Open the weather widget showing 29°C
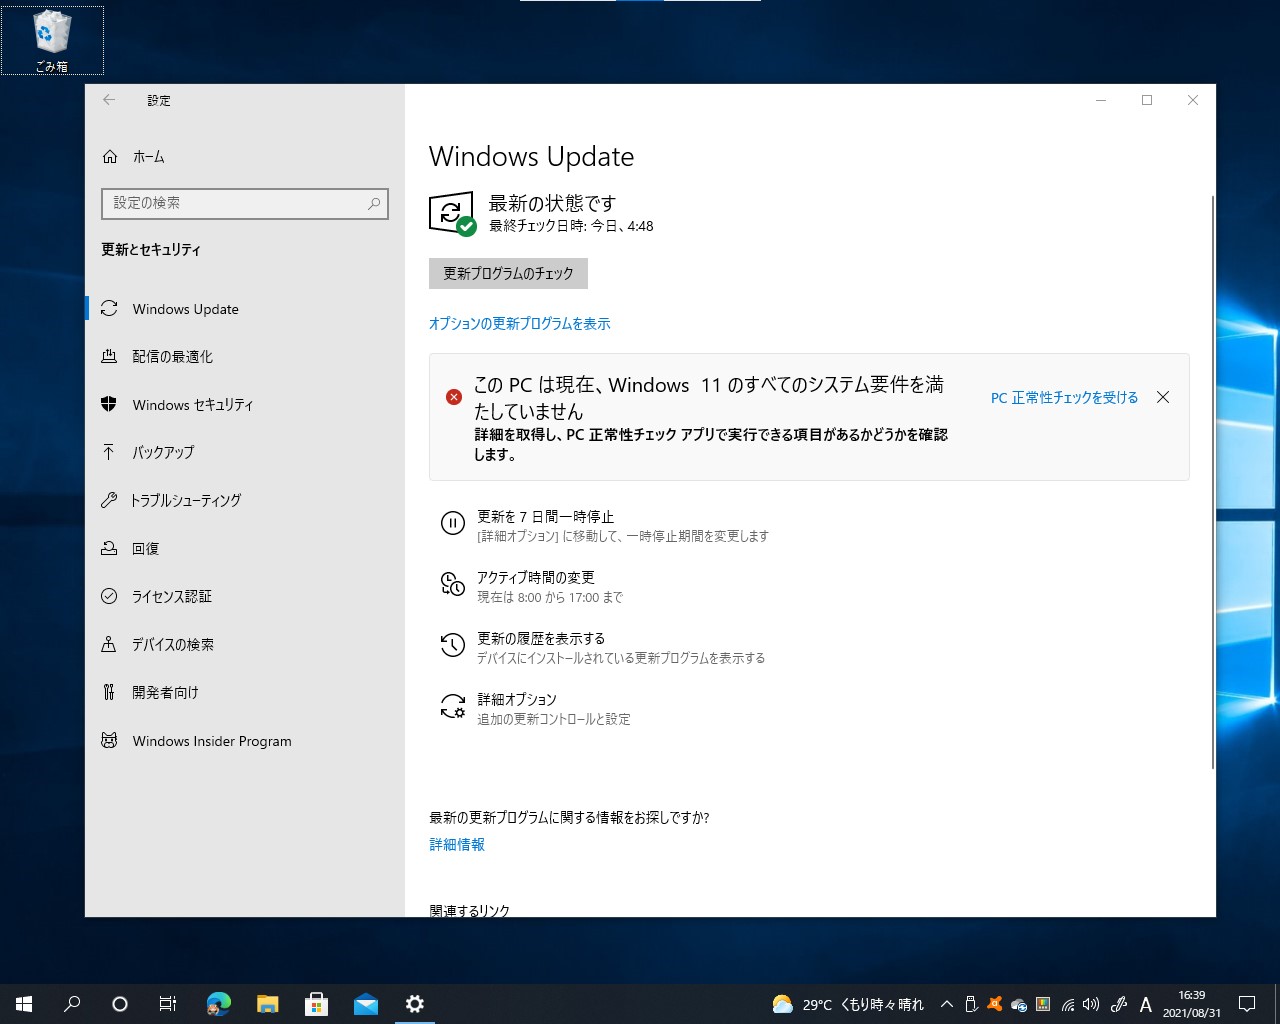 (x=848, y=1004)
